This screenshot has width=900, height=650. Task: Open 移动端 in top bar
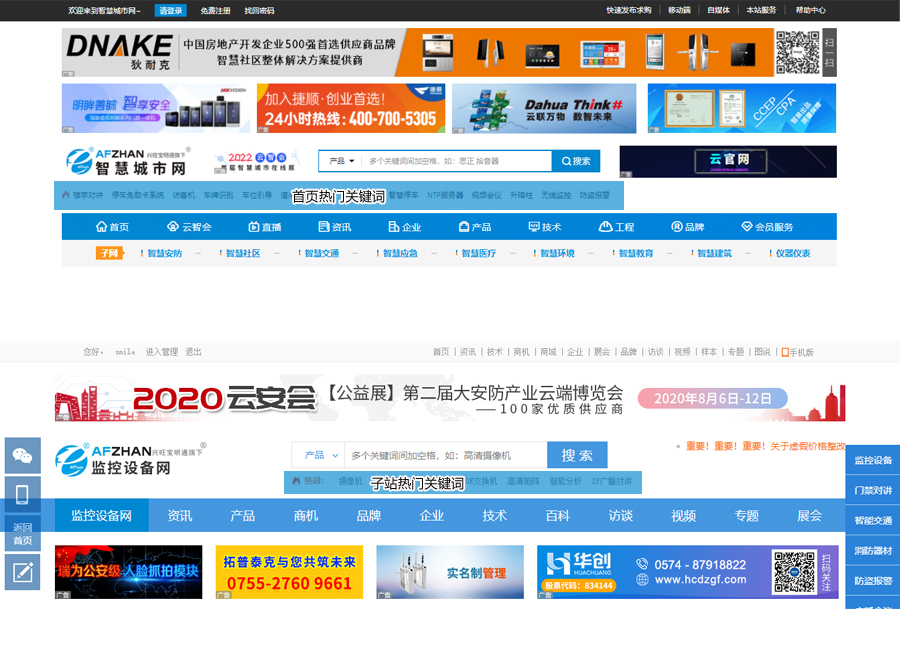click(x=679, y=10)
